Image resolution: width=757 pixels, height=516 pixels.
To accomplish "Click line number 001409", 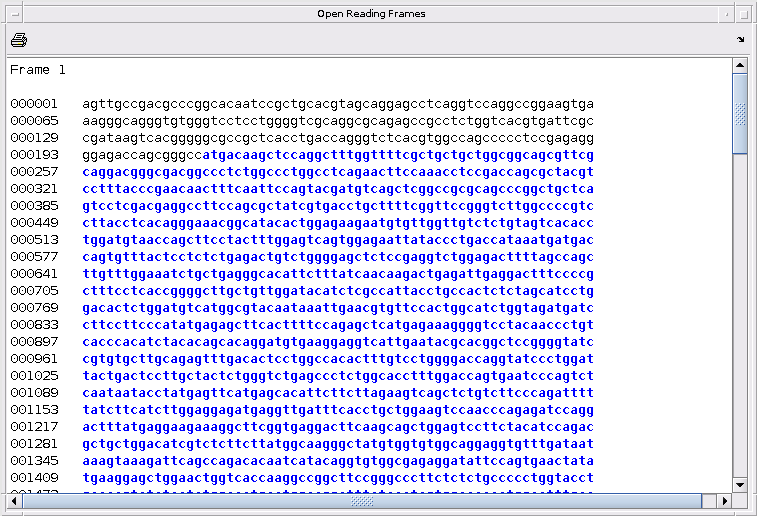I will [34, 477].
